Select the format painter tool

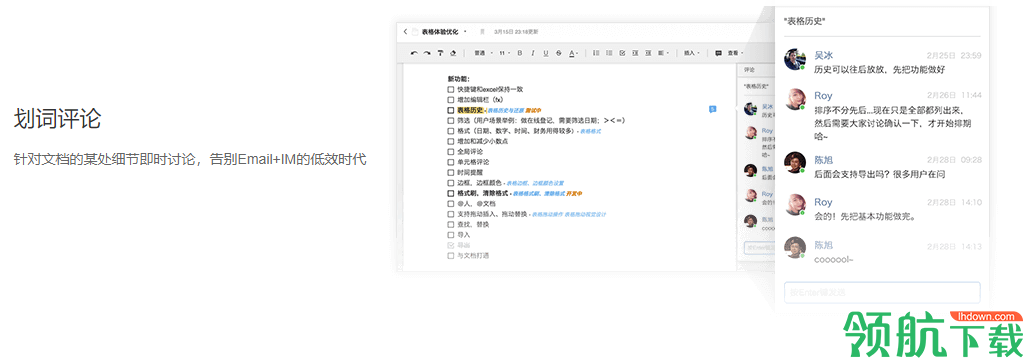click(440, 53)
